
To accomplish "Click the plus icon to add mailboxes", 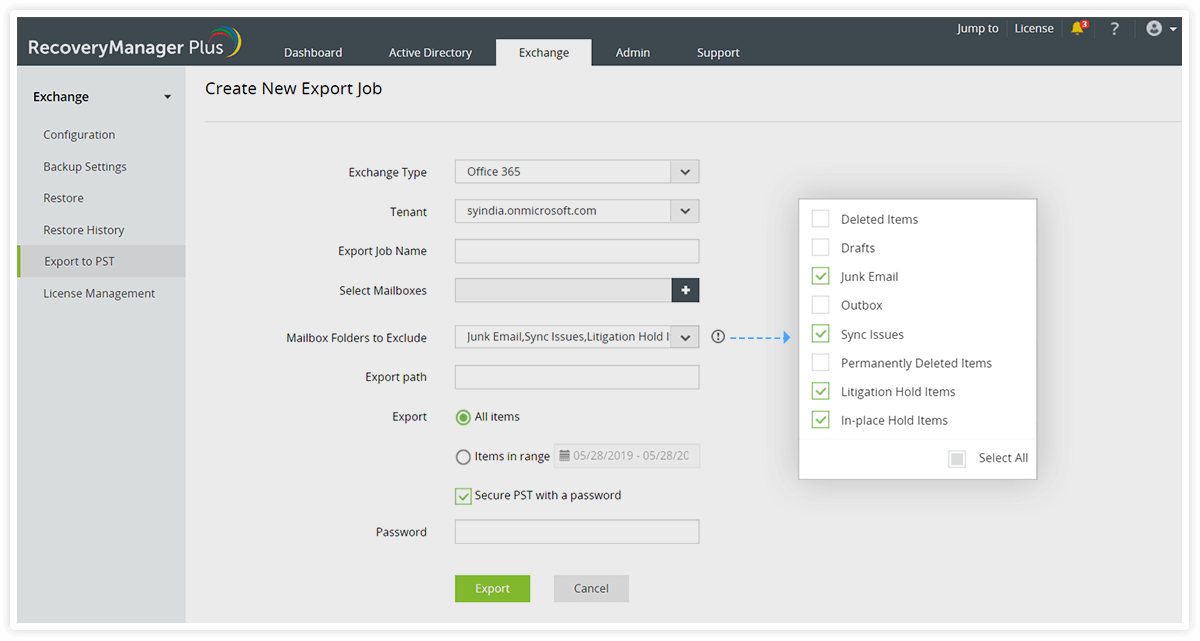I will click(686, 290).
